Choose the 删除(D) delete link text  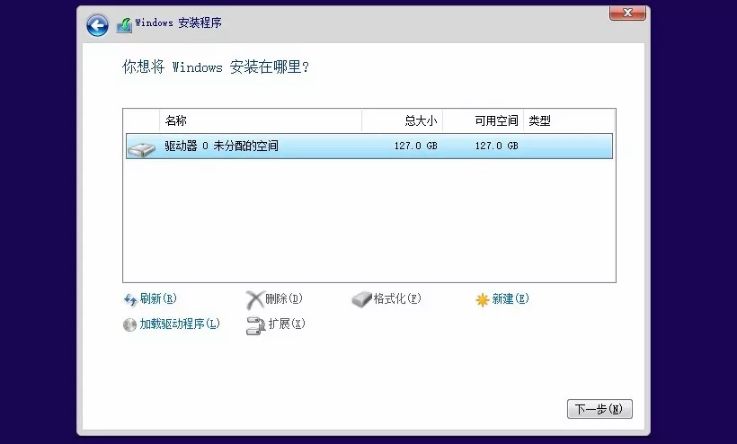[x=284, y=299]
